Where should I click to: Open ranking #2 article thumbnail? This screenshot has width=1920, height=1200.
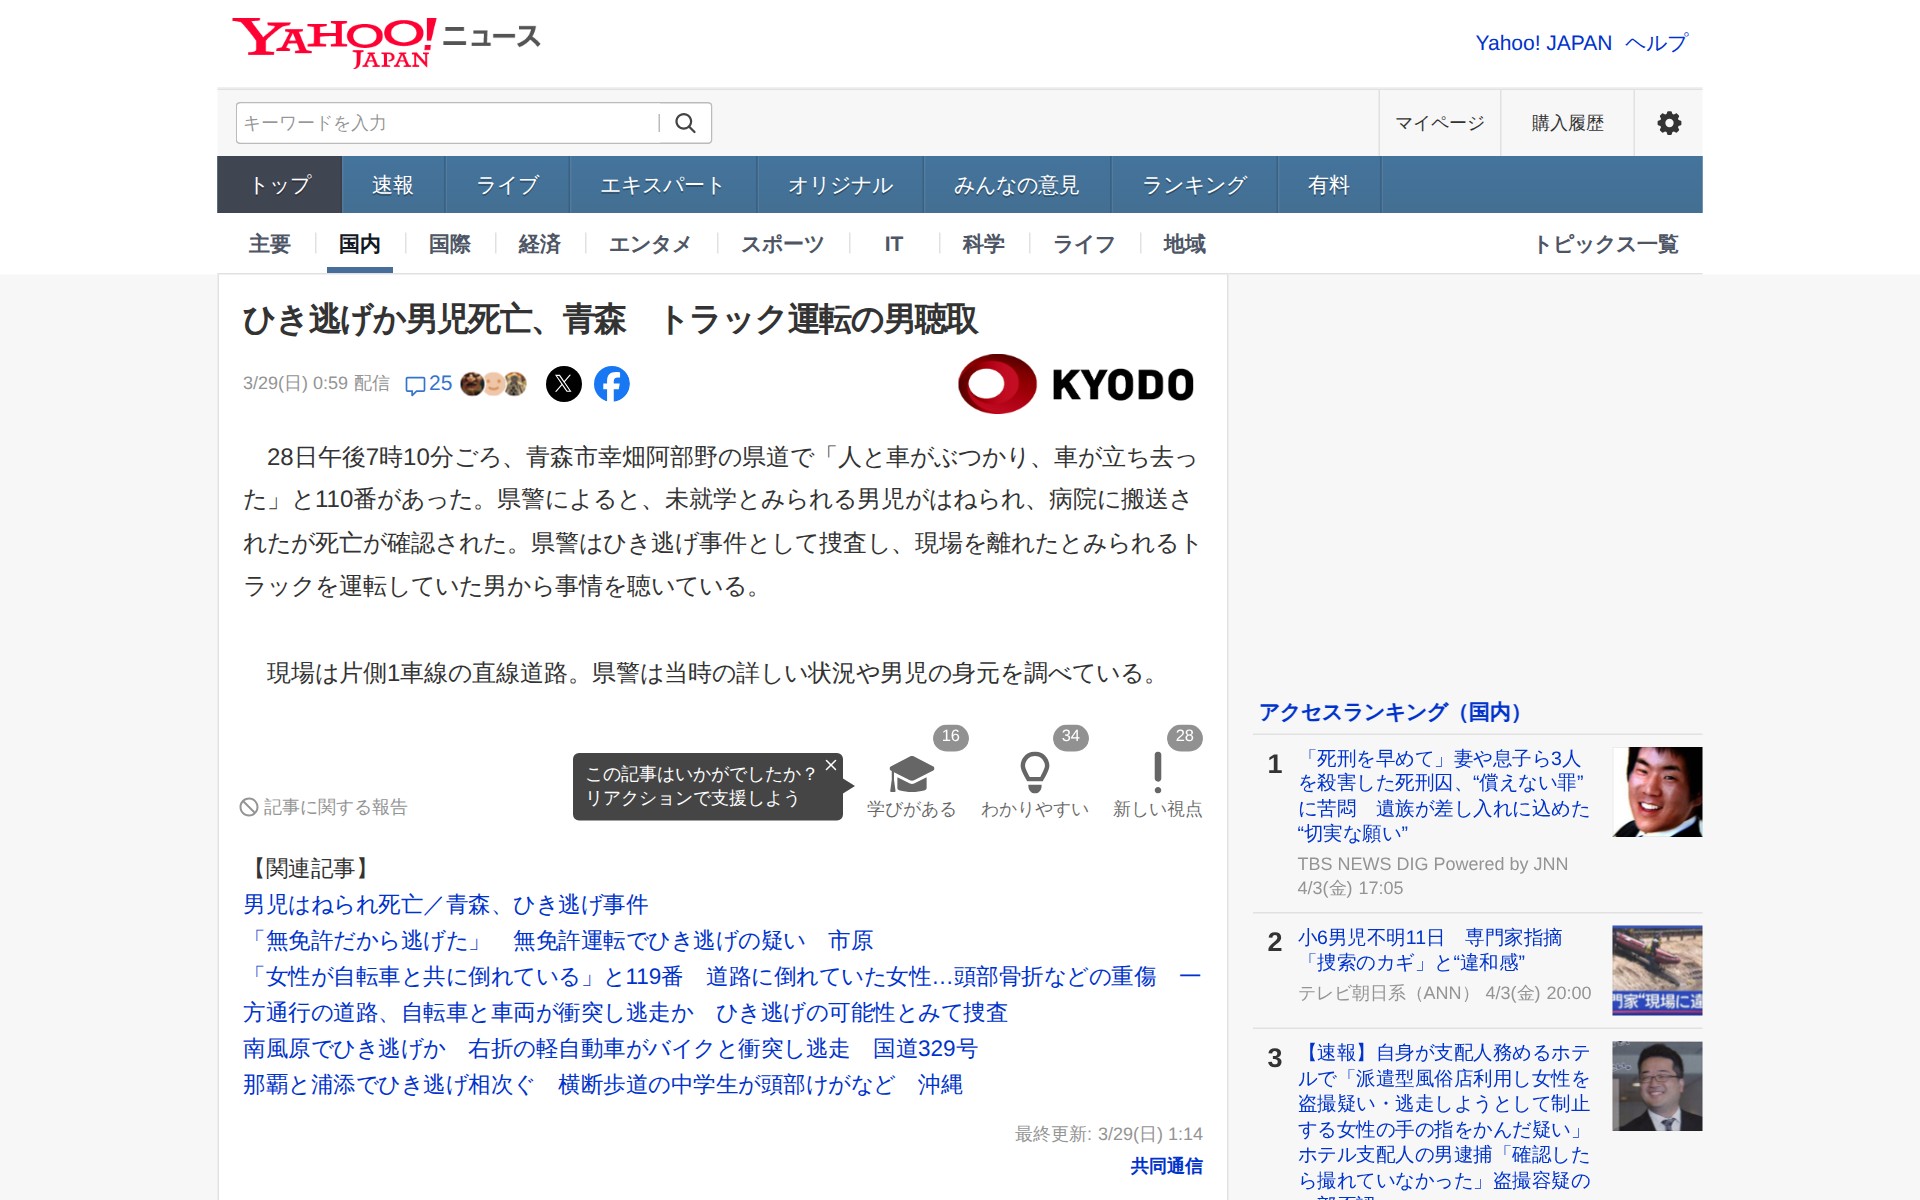pyautogui.click(x=1656, y=970)
